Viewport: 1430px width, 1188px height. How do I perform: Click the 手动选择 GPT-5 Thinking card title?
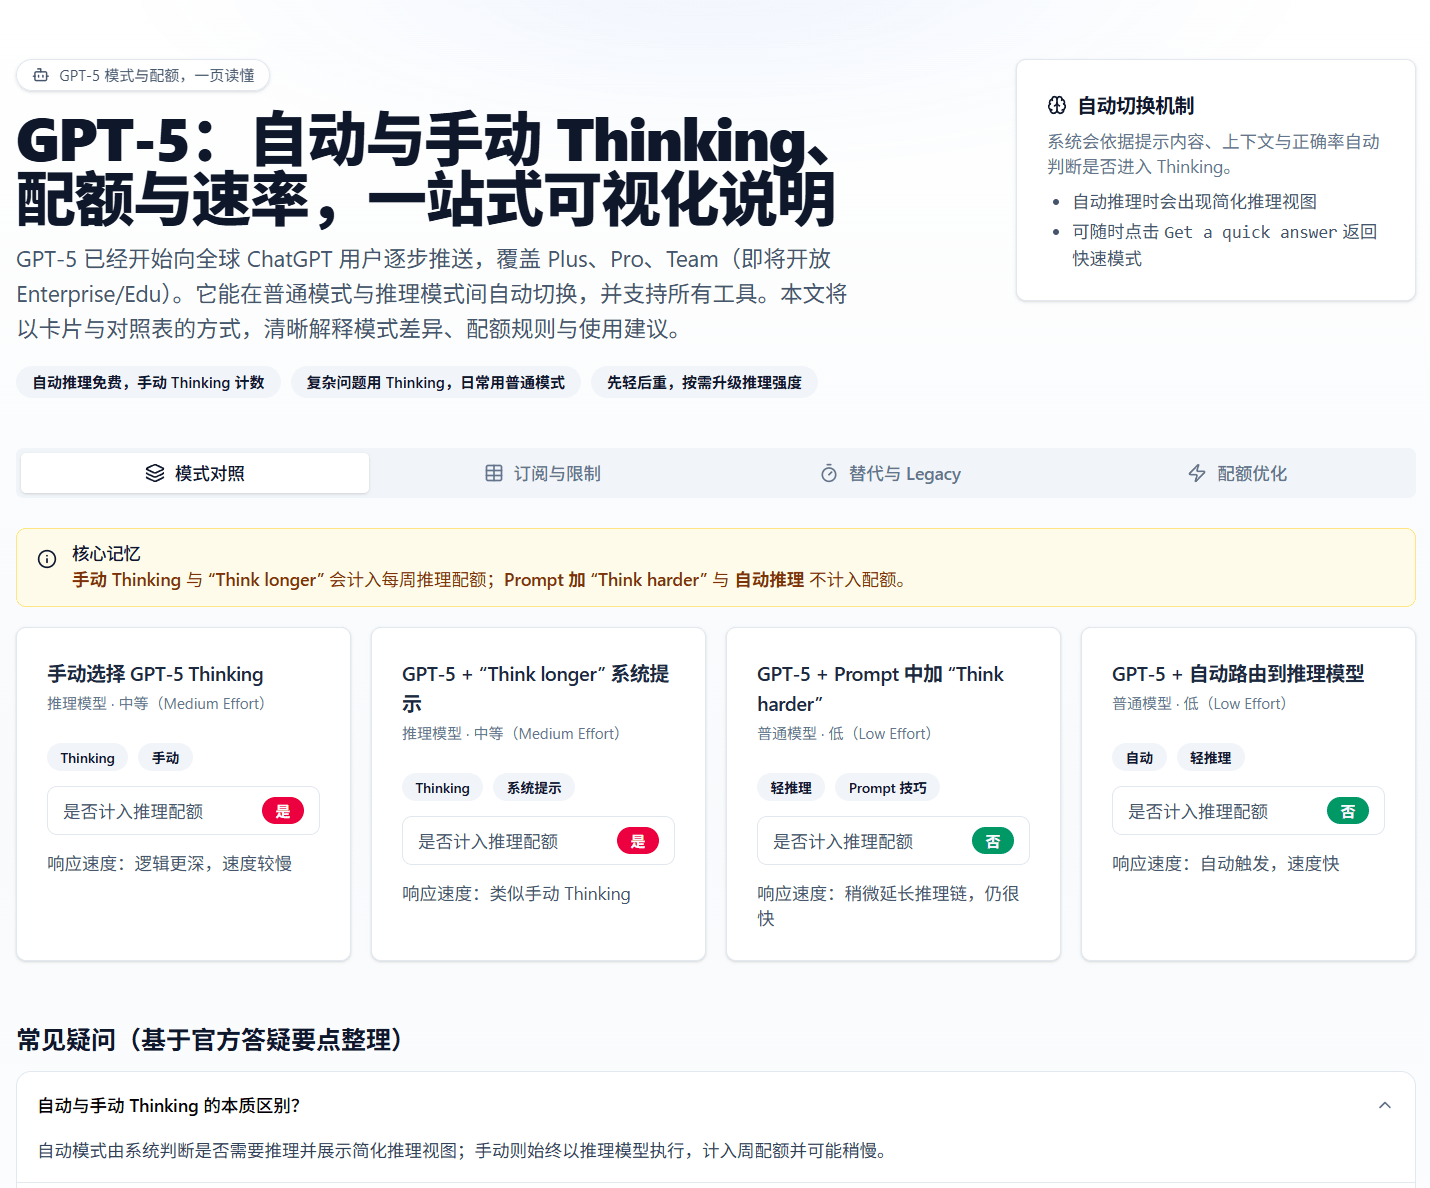[x=156, y=674]
